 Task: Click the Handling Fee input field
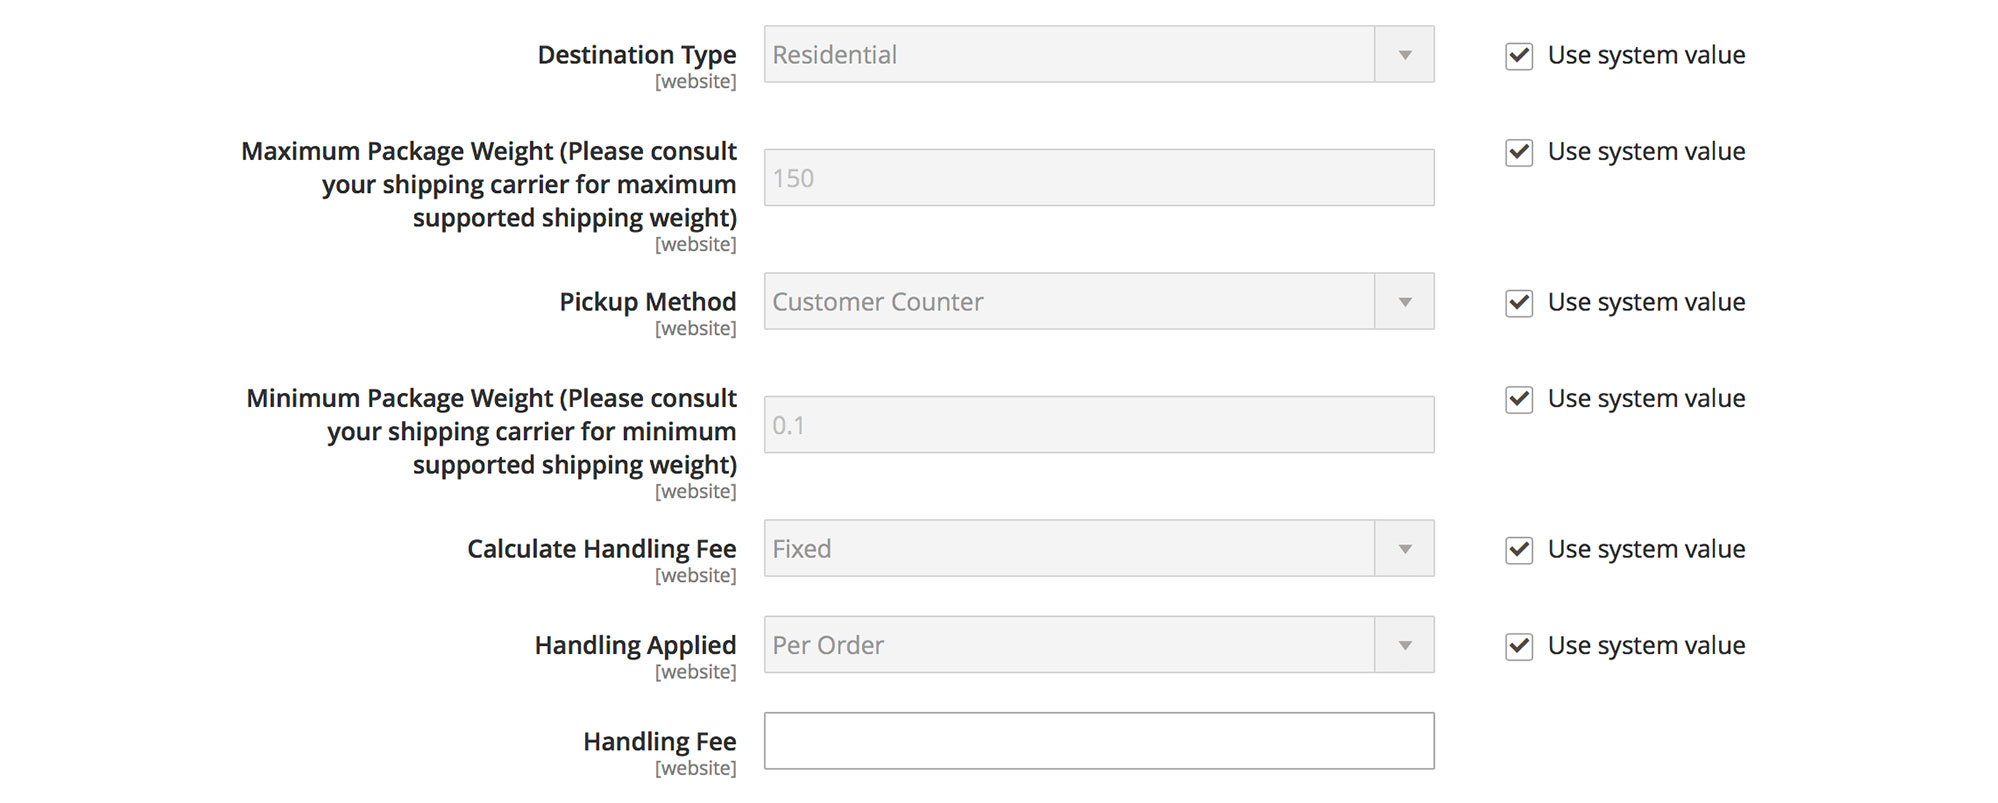[1098, 740]
